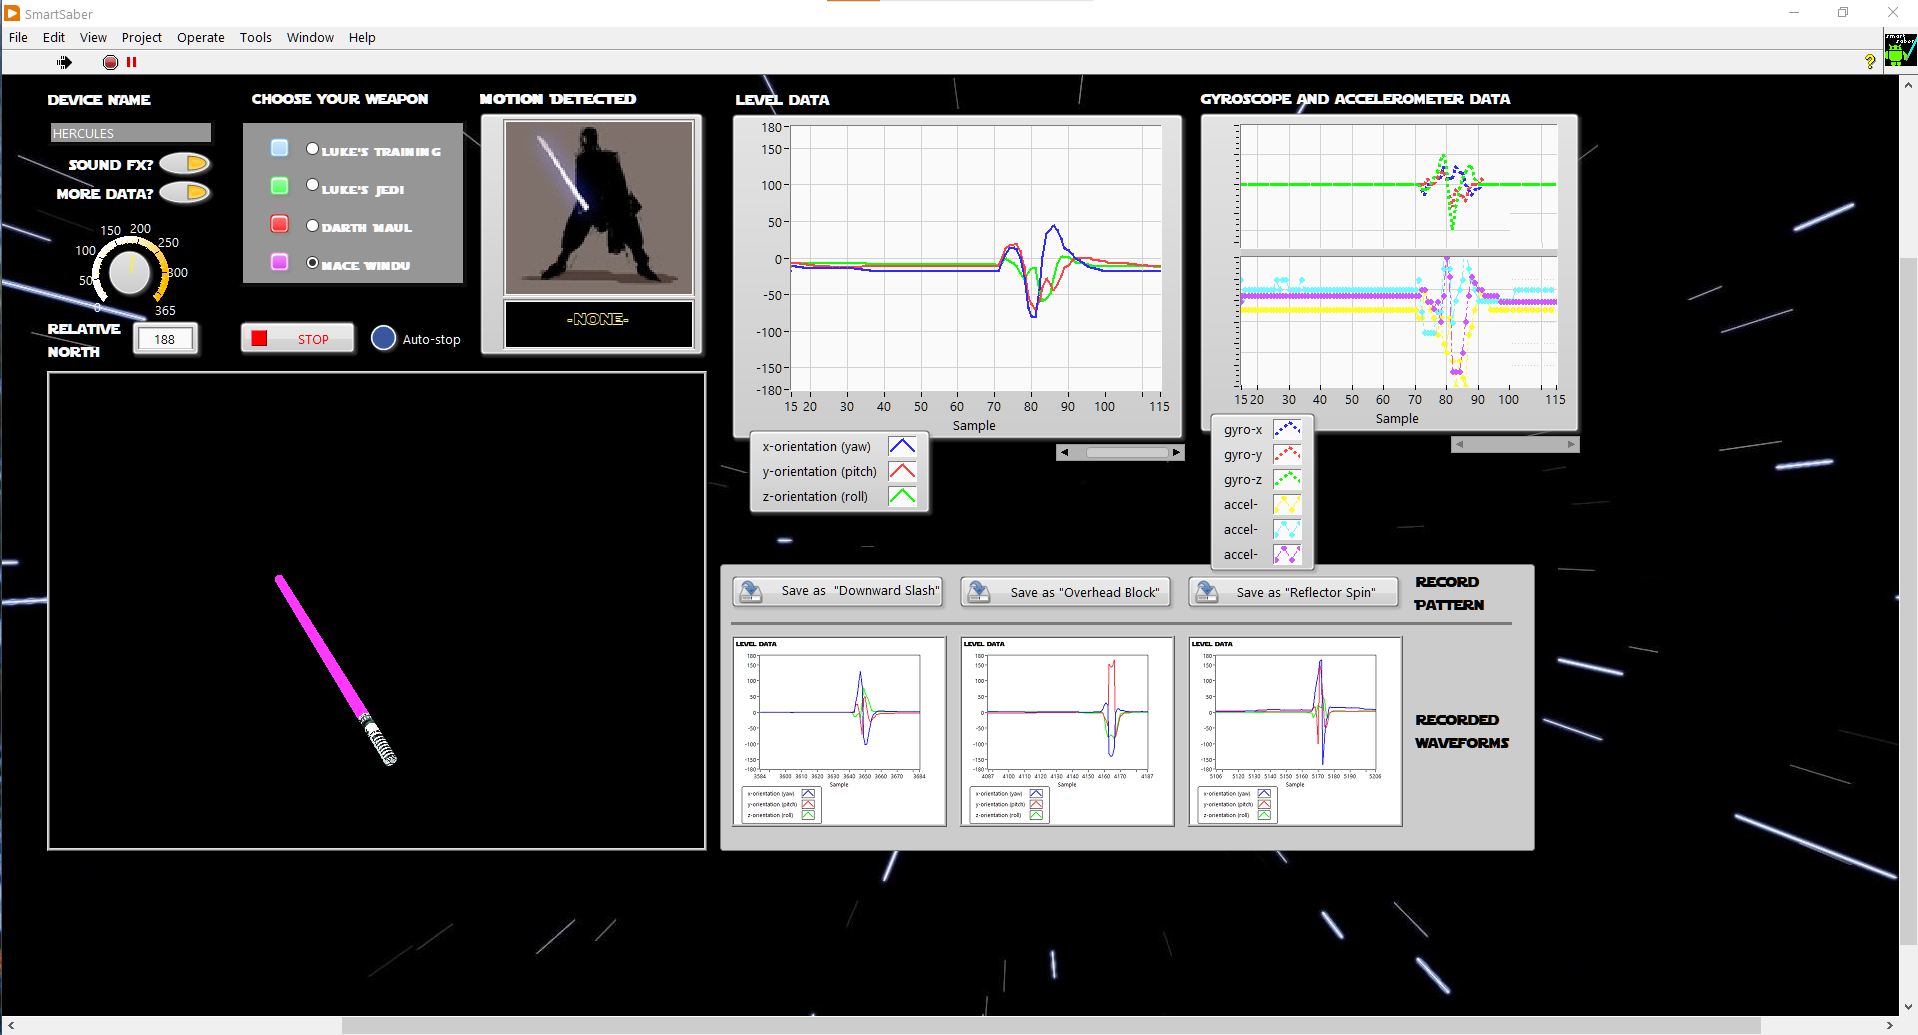1918x1035 pixels.
Task: Click the Relative North dial knob
Action: [129, 273]
